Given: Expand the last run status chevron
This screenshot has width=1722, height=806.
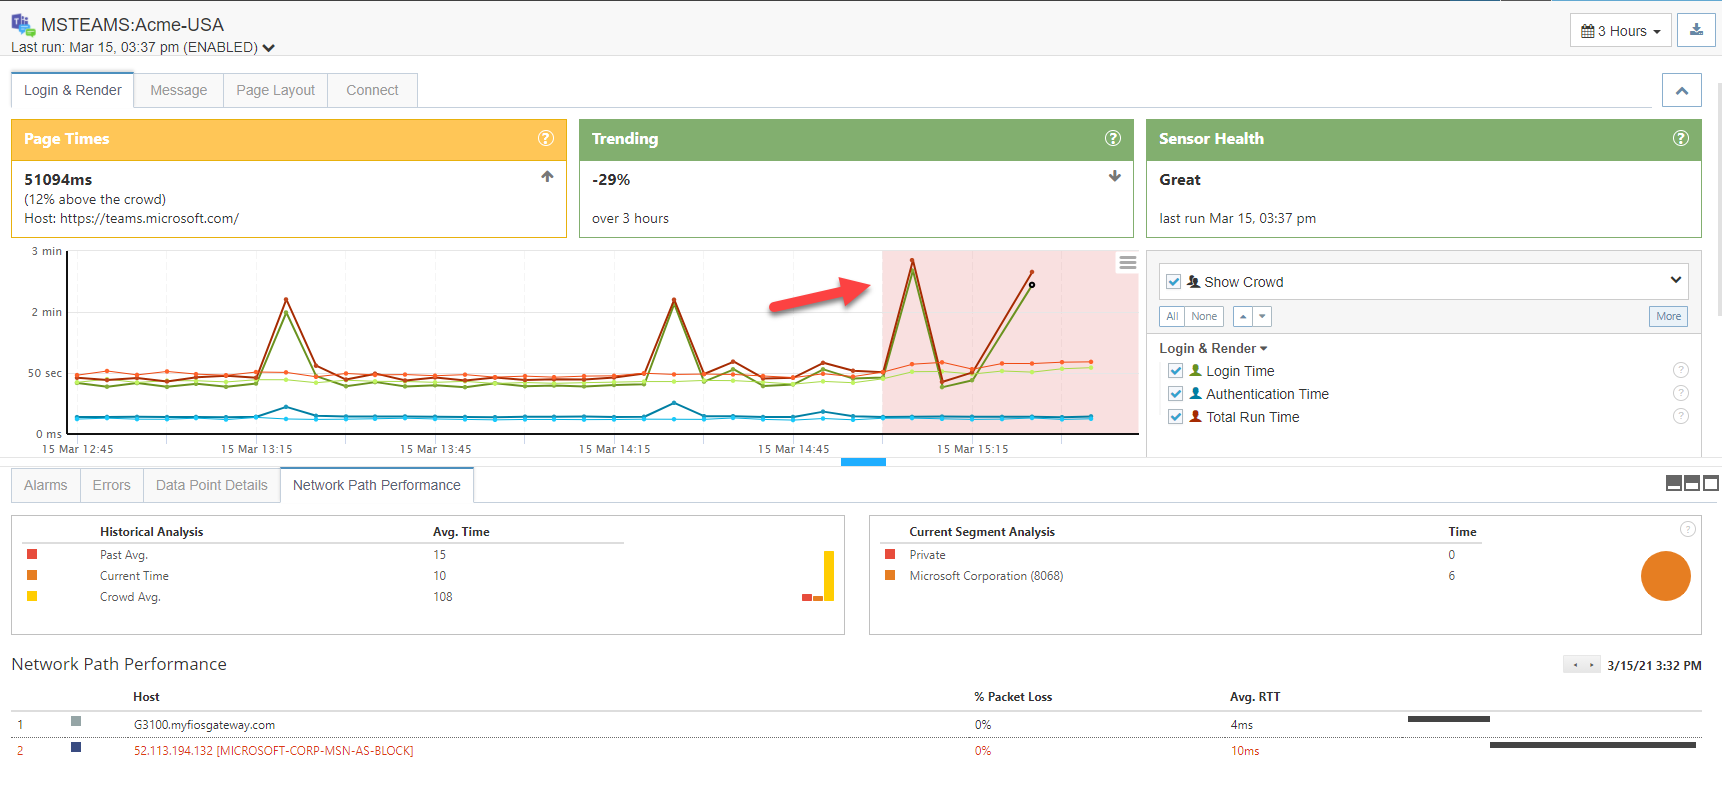Looking at the screenshot, I should click(x=268, y=47).
